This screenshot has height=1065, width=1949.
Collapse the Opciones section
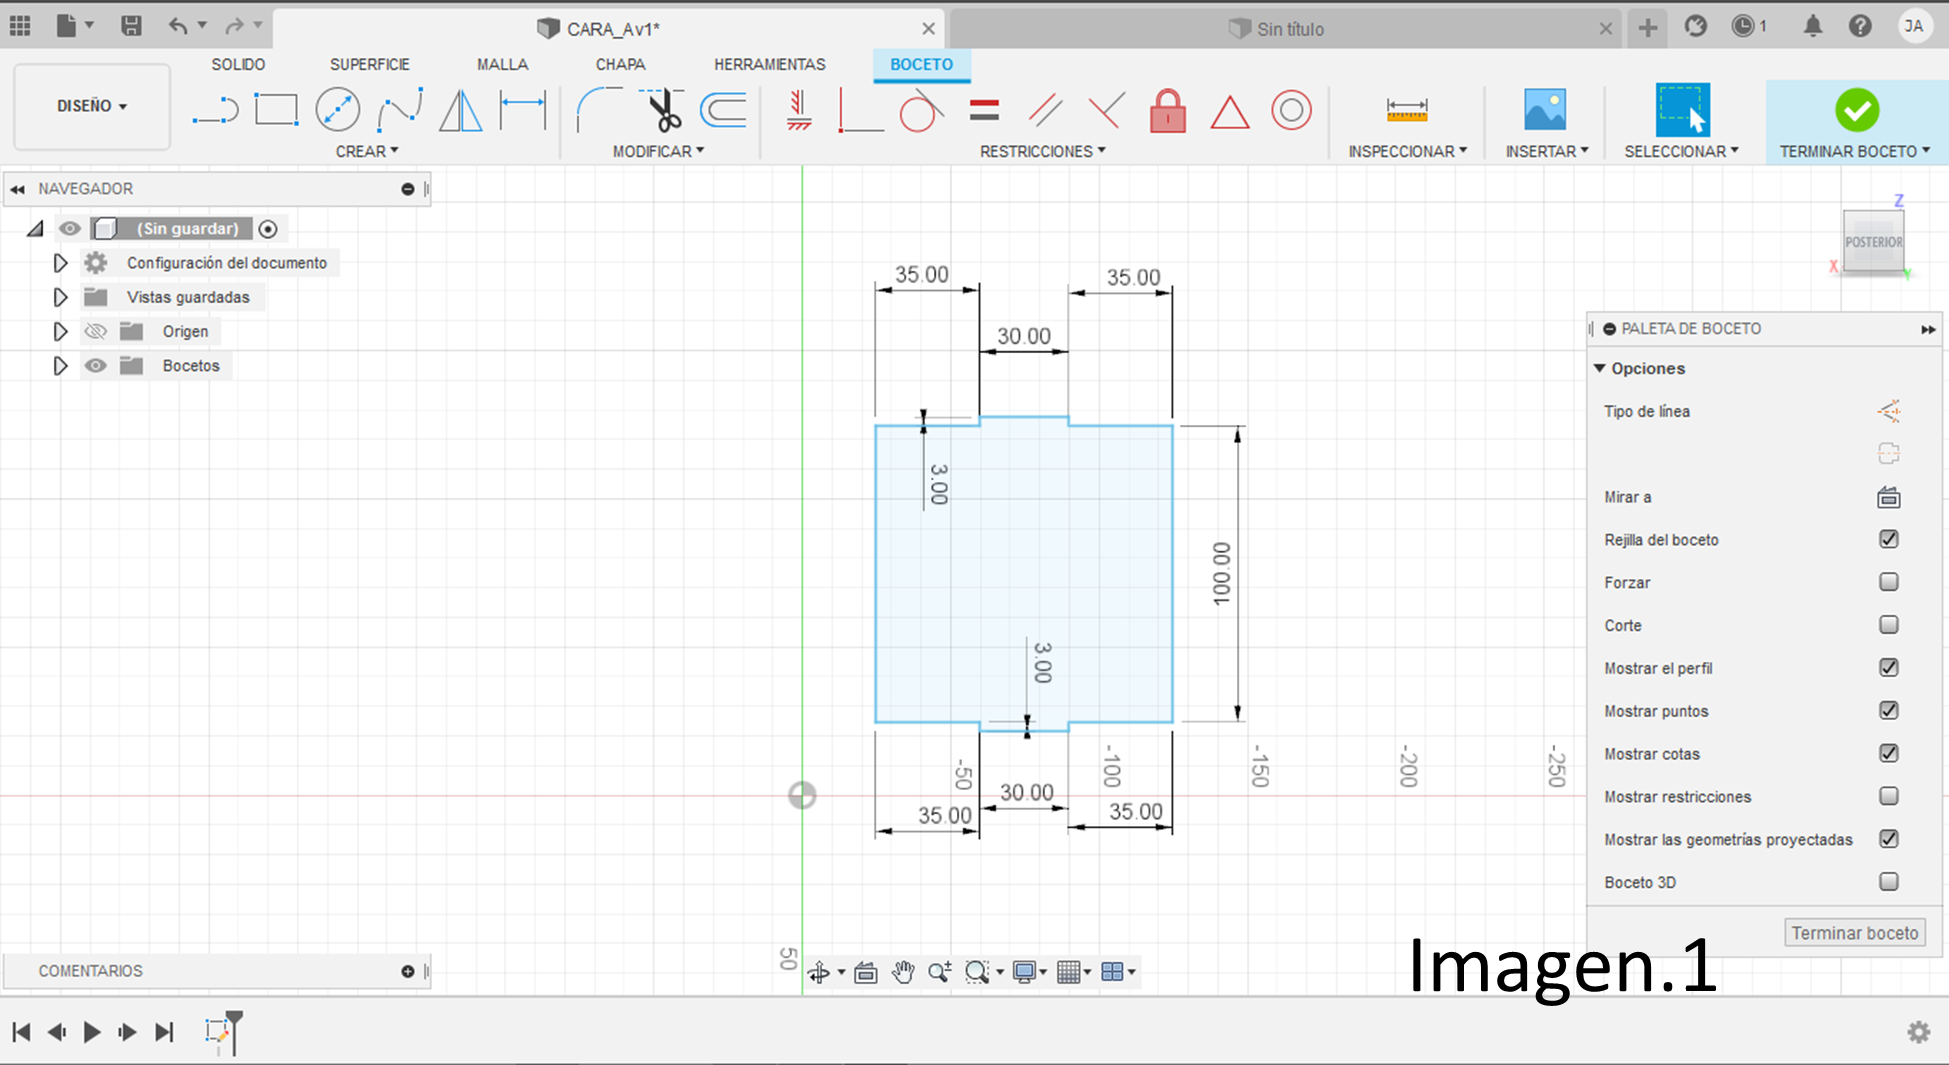(x=1600, y=368)
